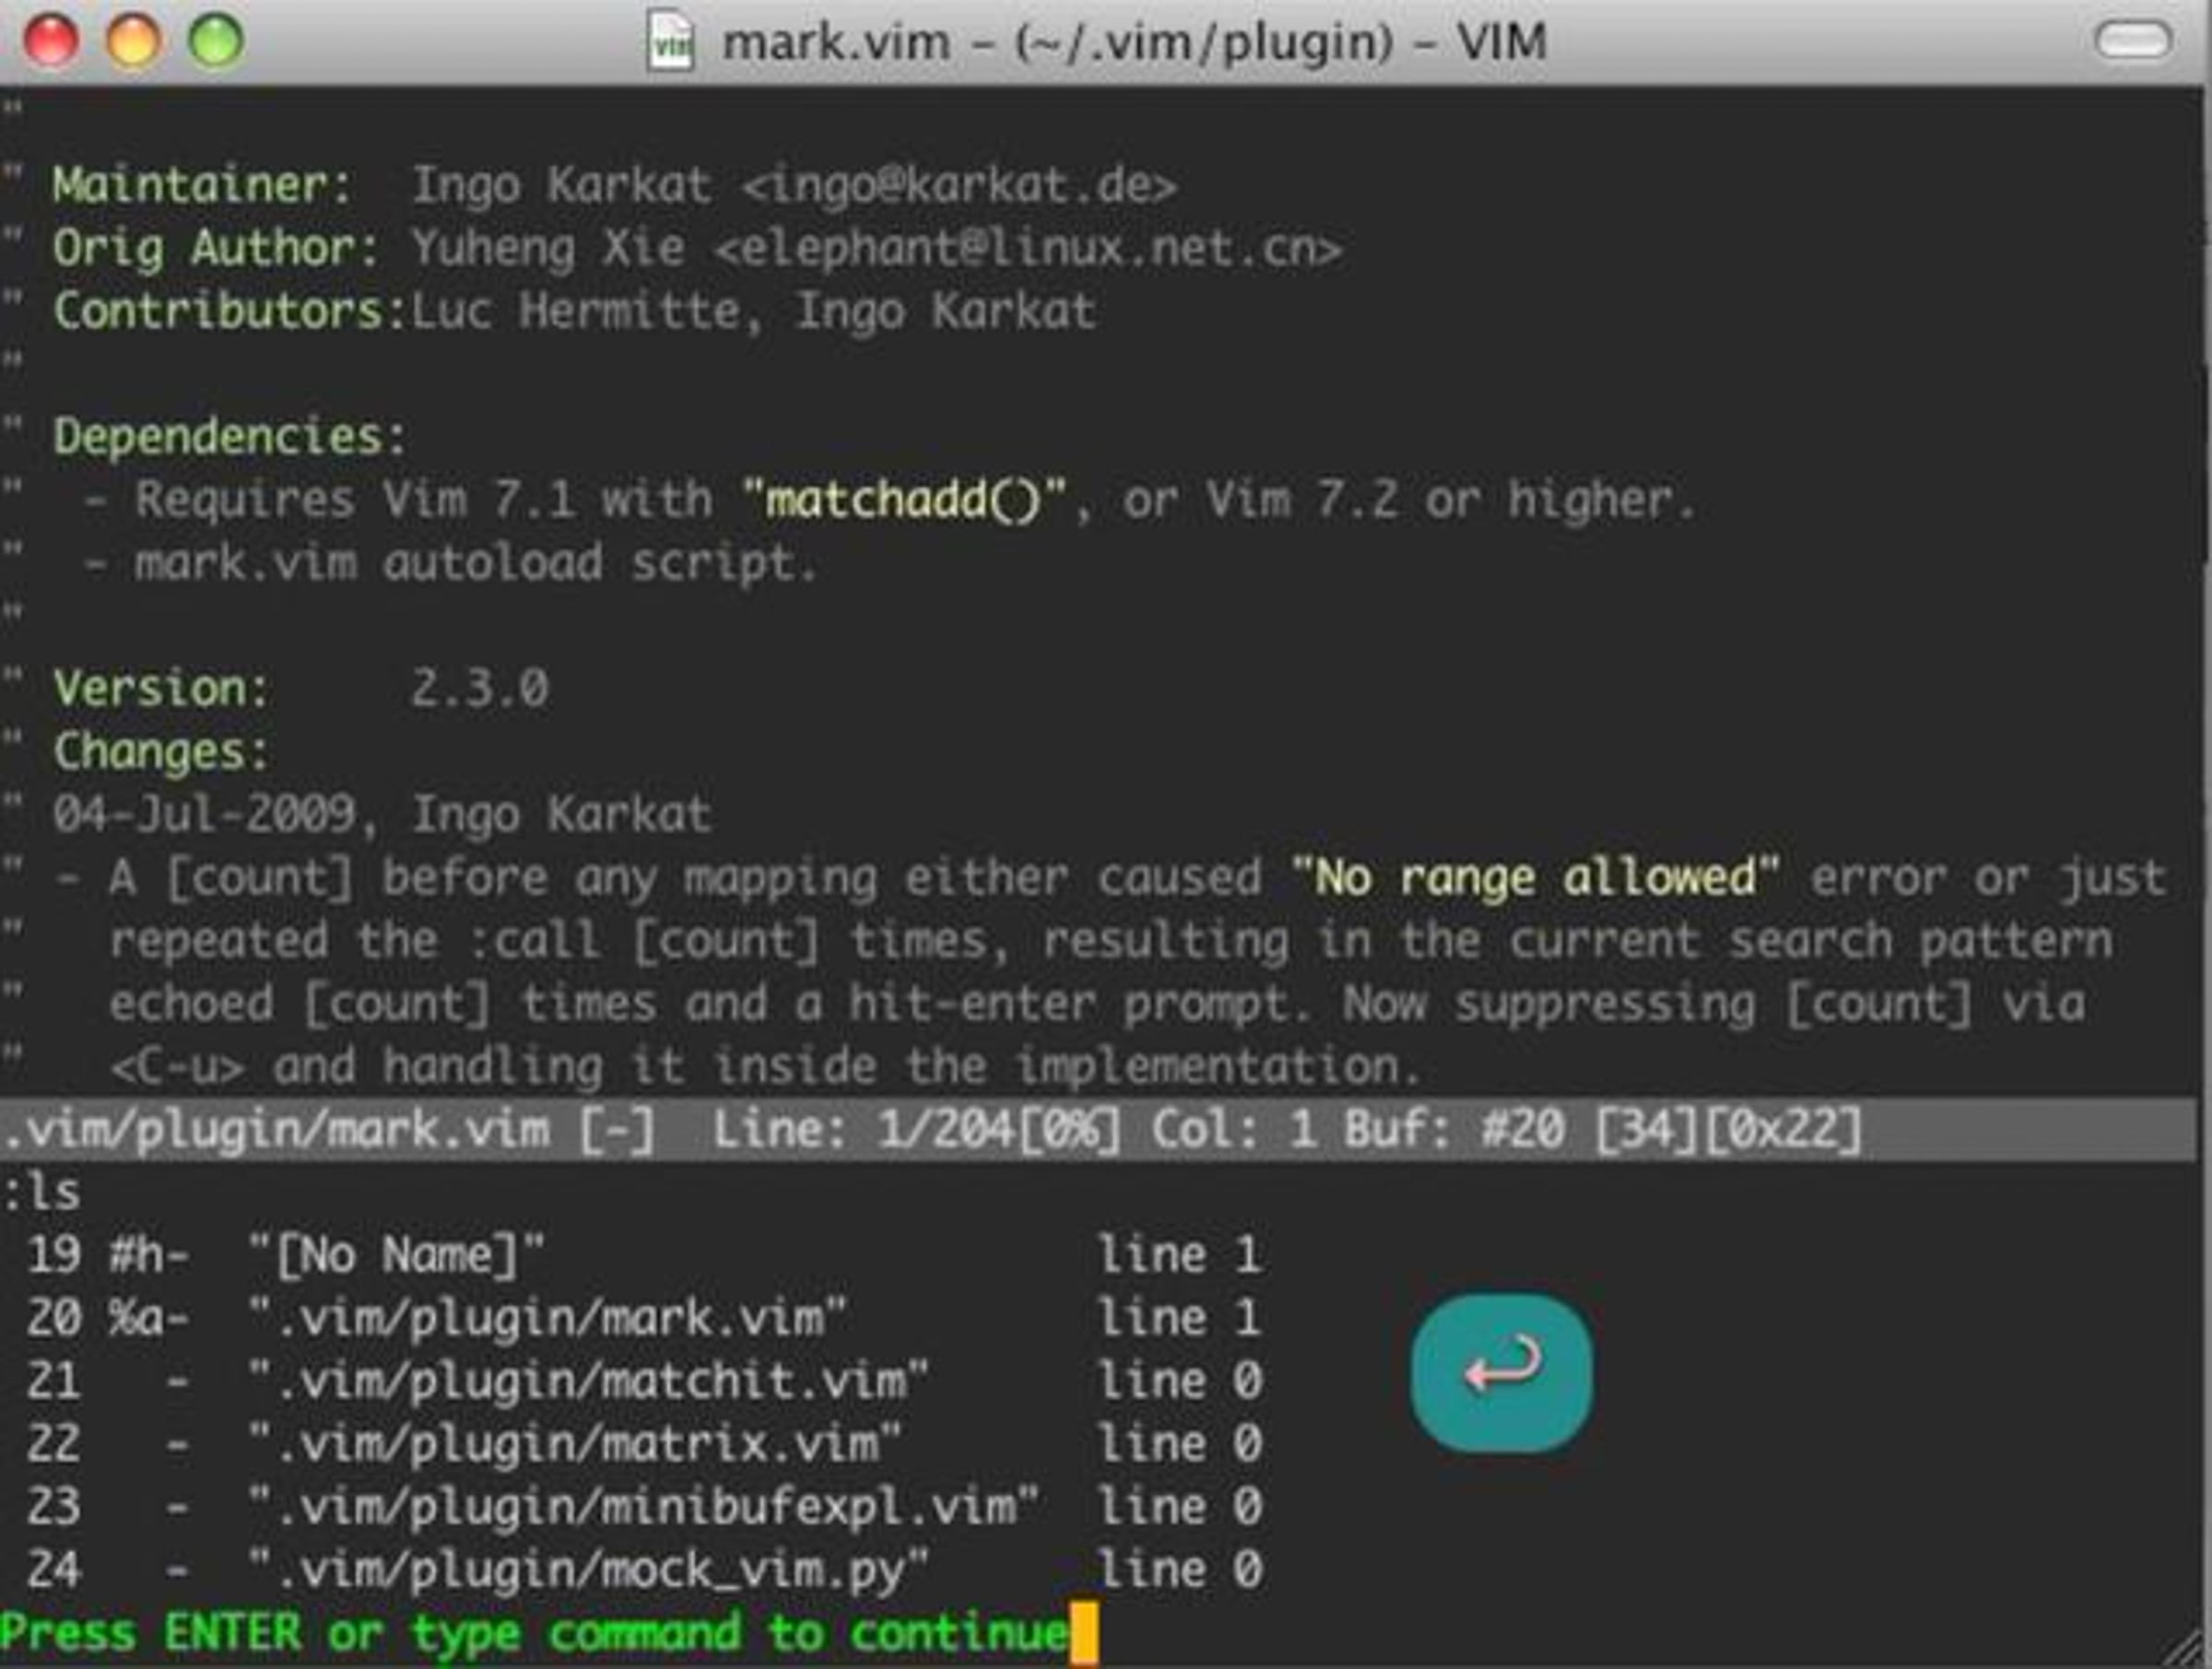Select buffer 23 ".vim/plugin/minibufexpl.vim"
The image size is (2212, 1669).
click(x=643, y=1507)
